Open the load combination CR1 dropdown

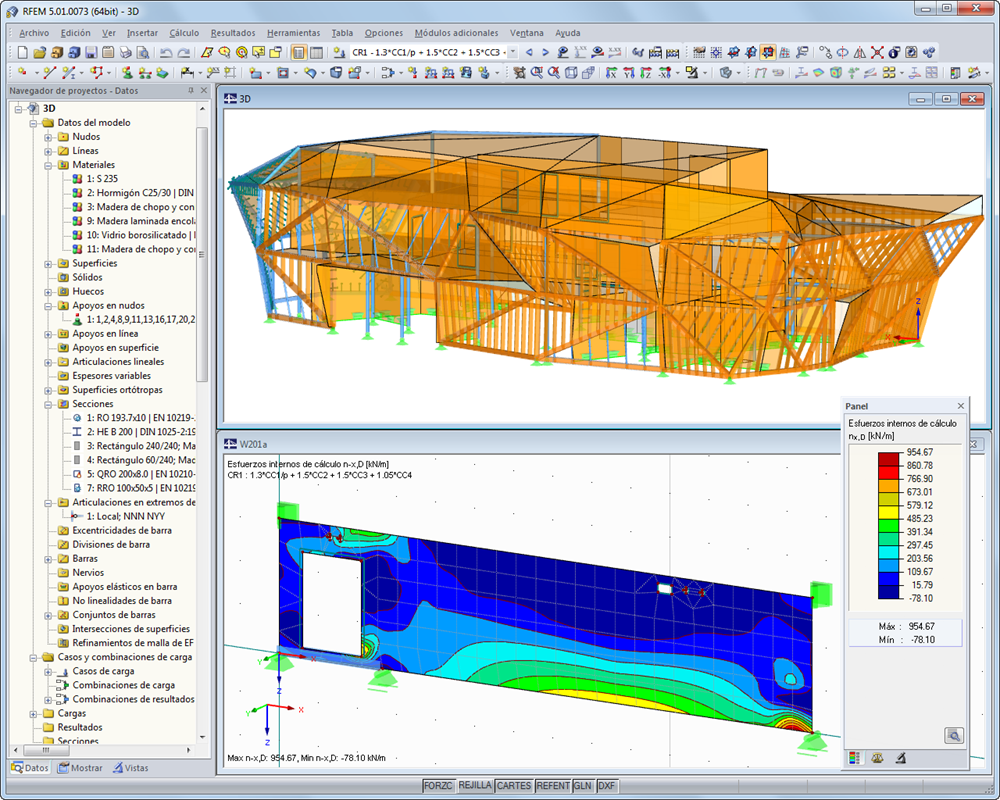click(512, 48)
